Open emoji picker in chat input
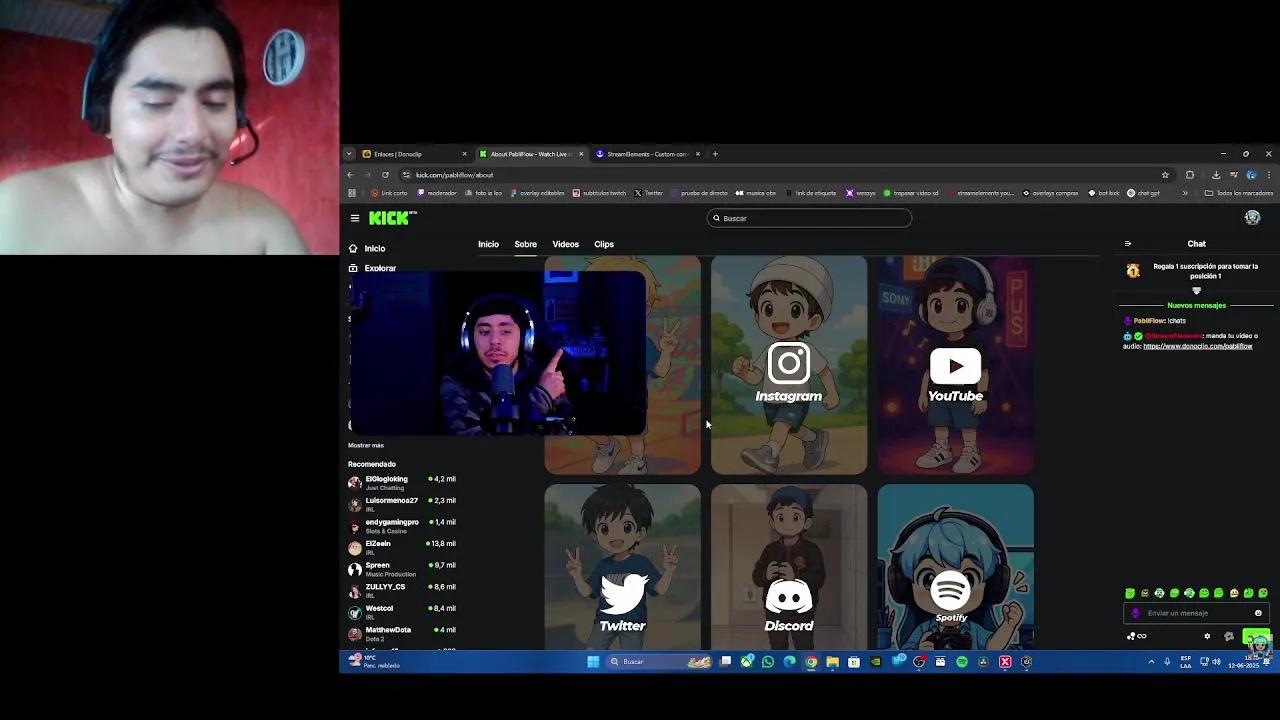This screenshot has height=720, width=1280. pyautogui.click(x=1258, y=613)
